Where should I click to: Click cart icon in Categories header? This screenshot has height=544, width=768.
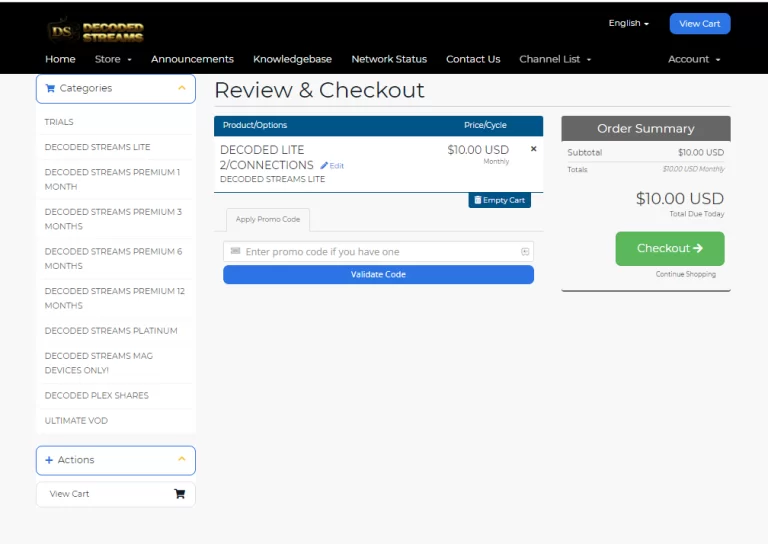50,88
